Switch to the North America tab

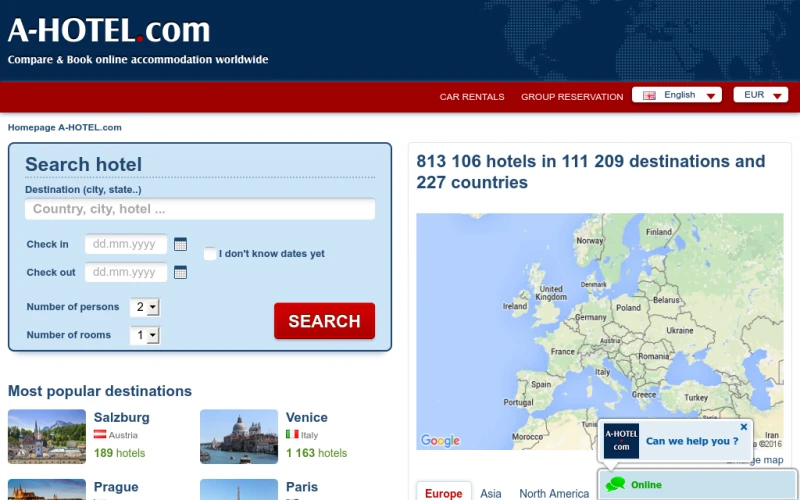click(554, 493)
